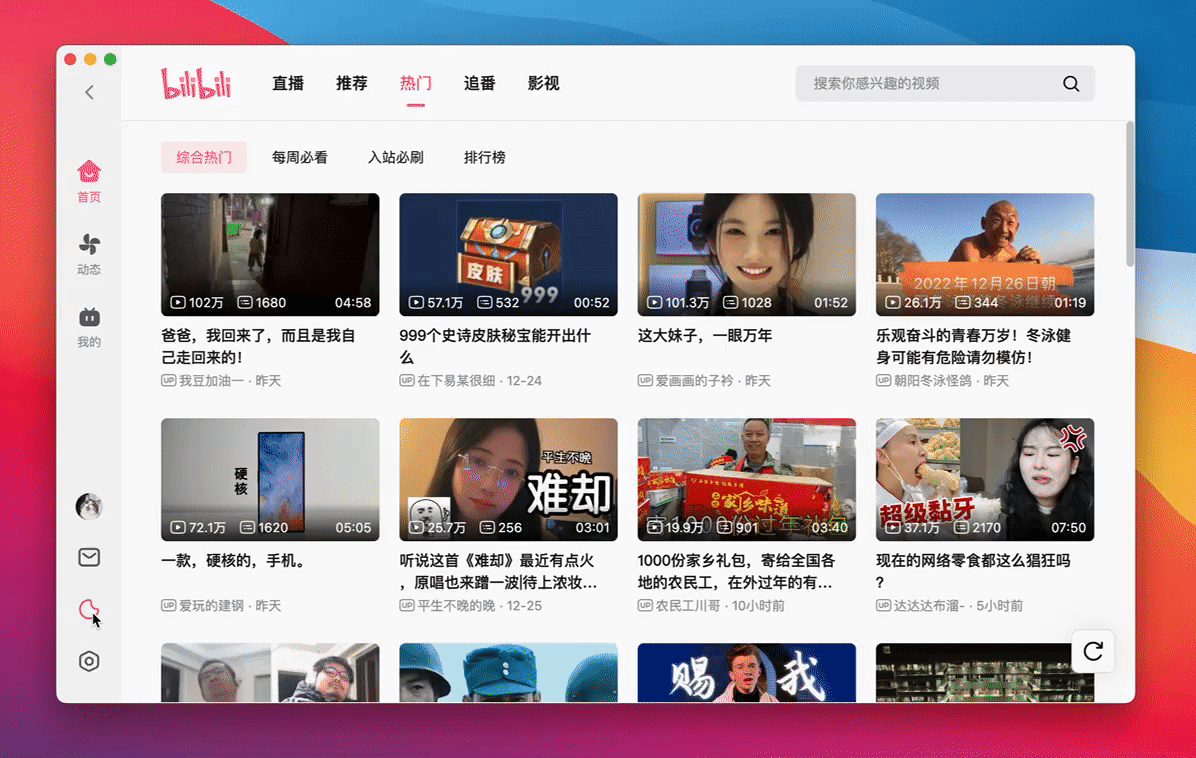Go back with the left chevron arrow
The width and height of the screenshot is (1196, 758).
point(89,92)
